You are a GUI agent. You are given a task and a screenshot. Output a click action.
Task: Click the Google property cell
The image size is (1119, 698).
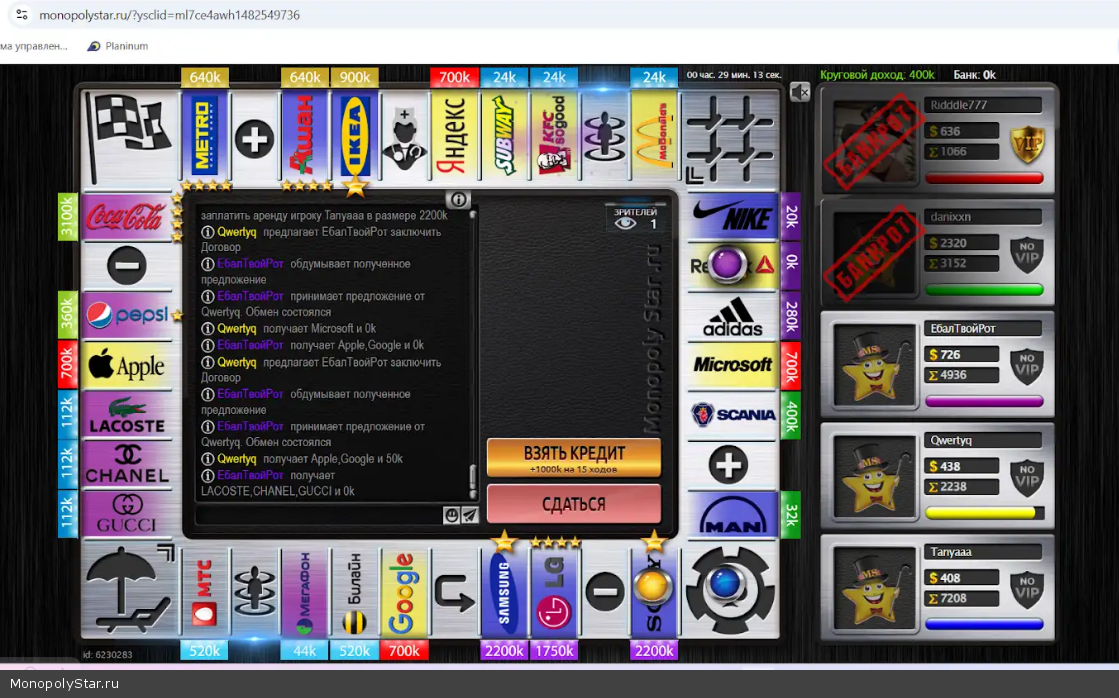405,592
